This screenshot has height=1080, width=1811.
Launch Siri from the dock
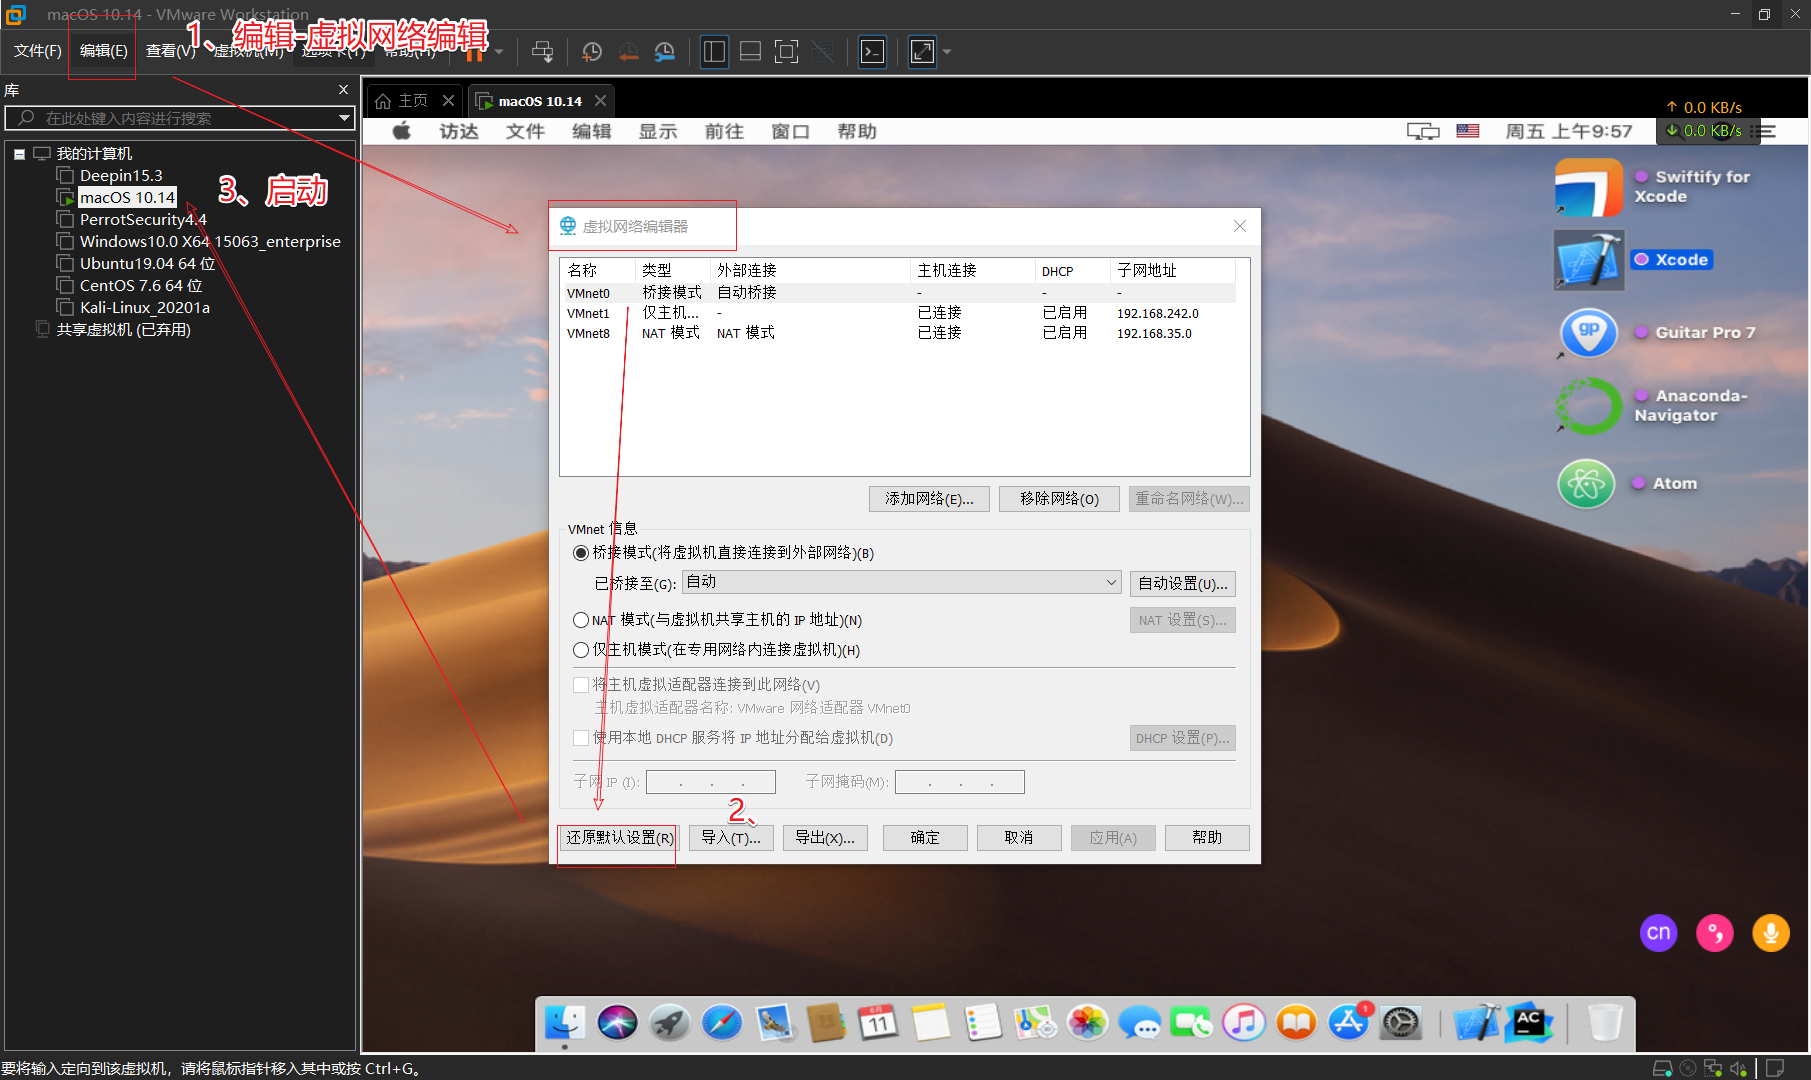tap(617, 1022)
